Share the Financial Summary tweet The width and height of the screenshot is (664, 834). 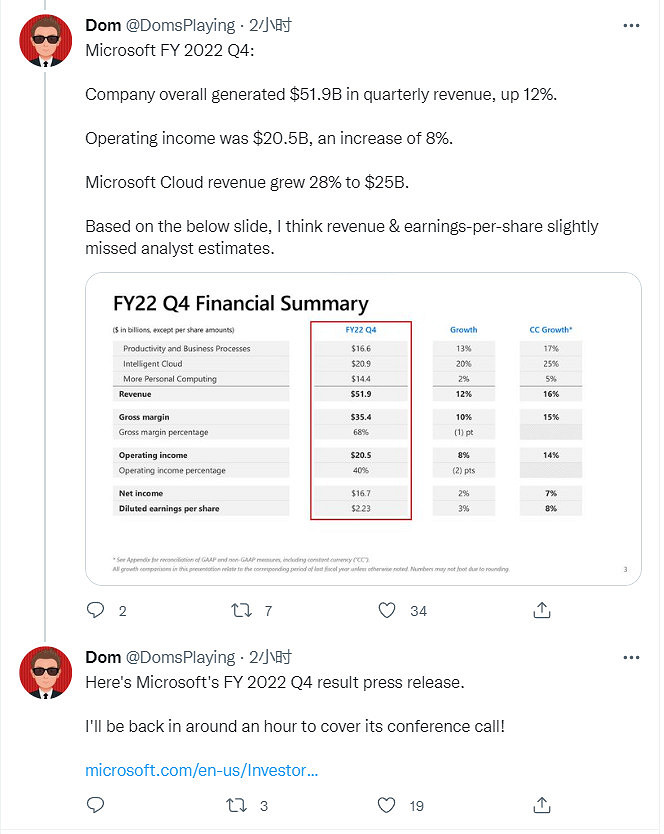(541, 610)
